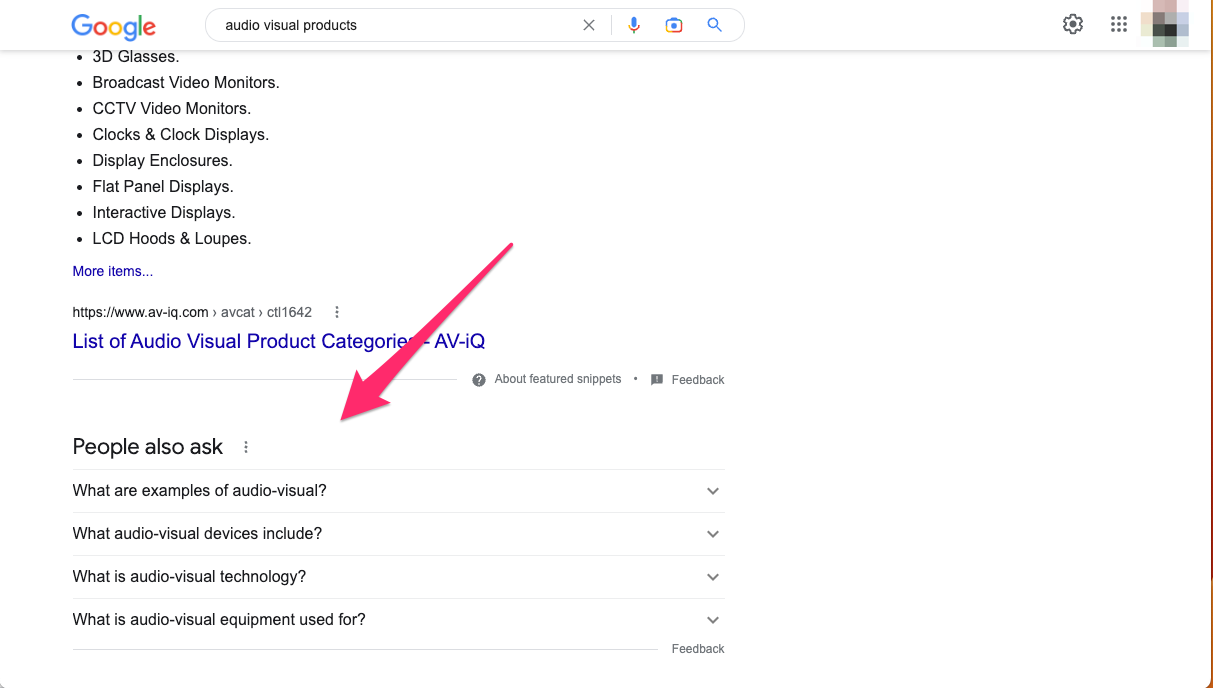Screen dimensions: 1213x688
Task: Click the People also ask heading
Action: point(148,447)
